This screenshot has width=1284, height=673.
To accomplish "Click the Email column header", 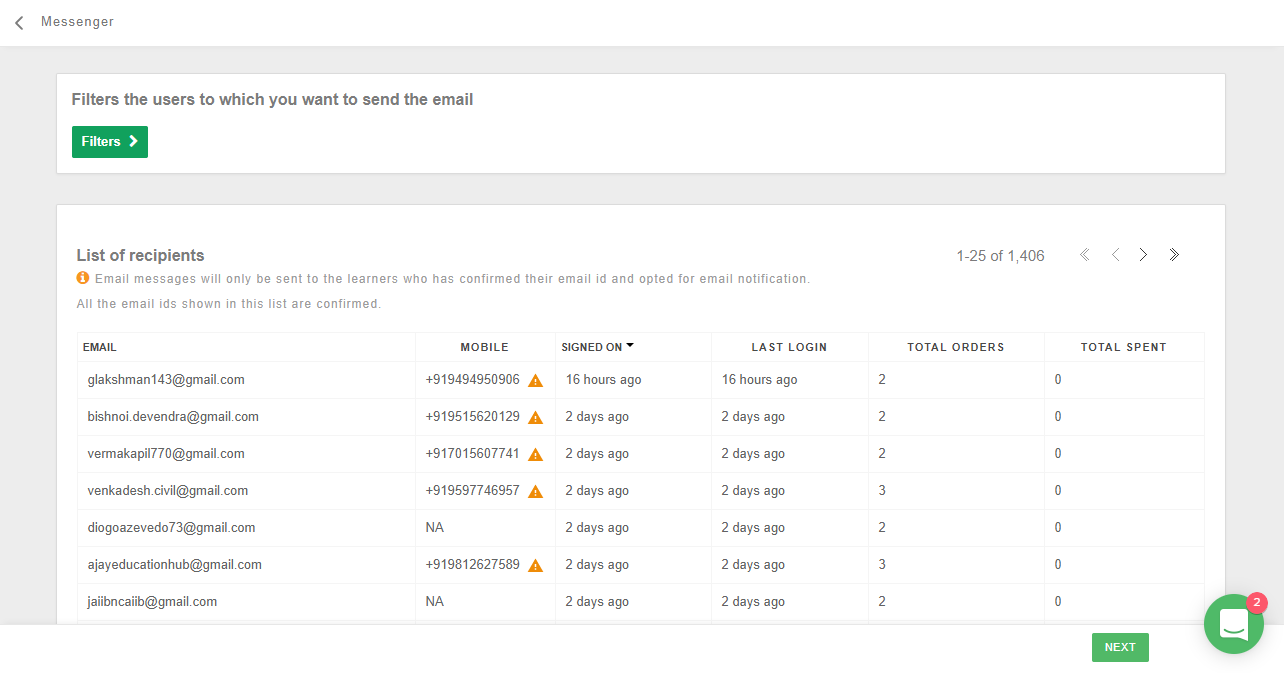I will click(x=100, y=347).
